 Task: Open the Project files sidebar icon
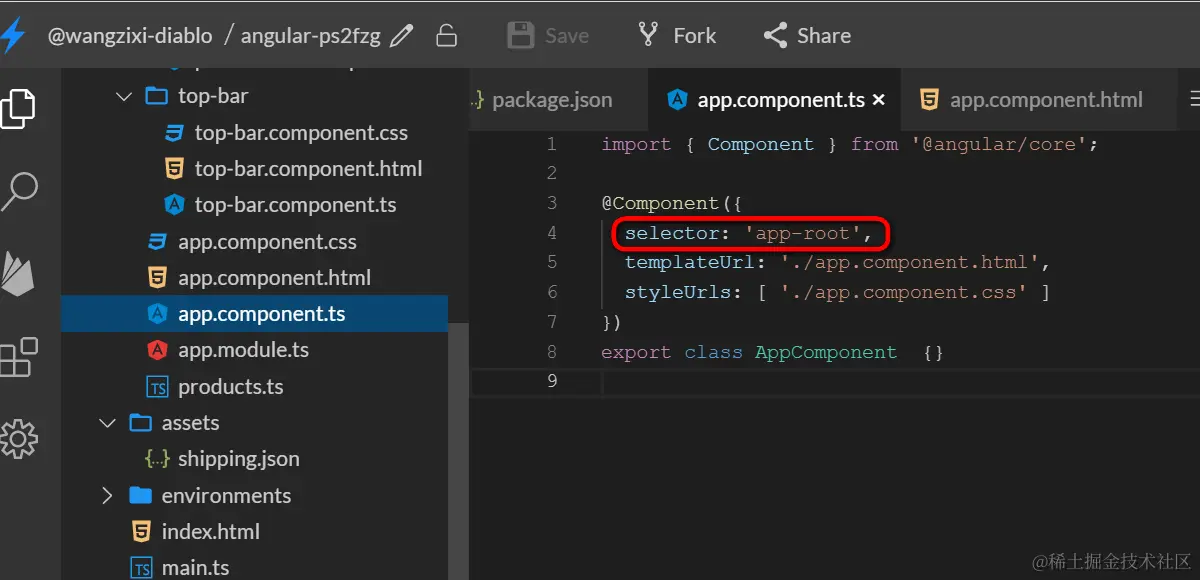[x=18, y=108]
